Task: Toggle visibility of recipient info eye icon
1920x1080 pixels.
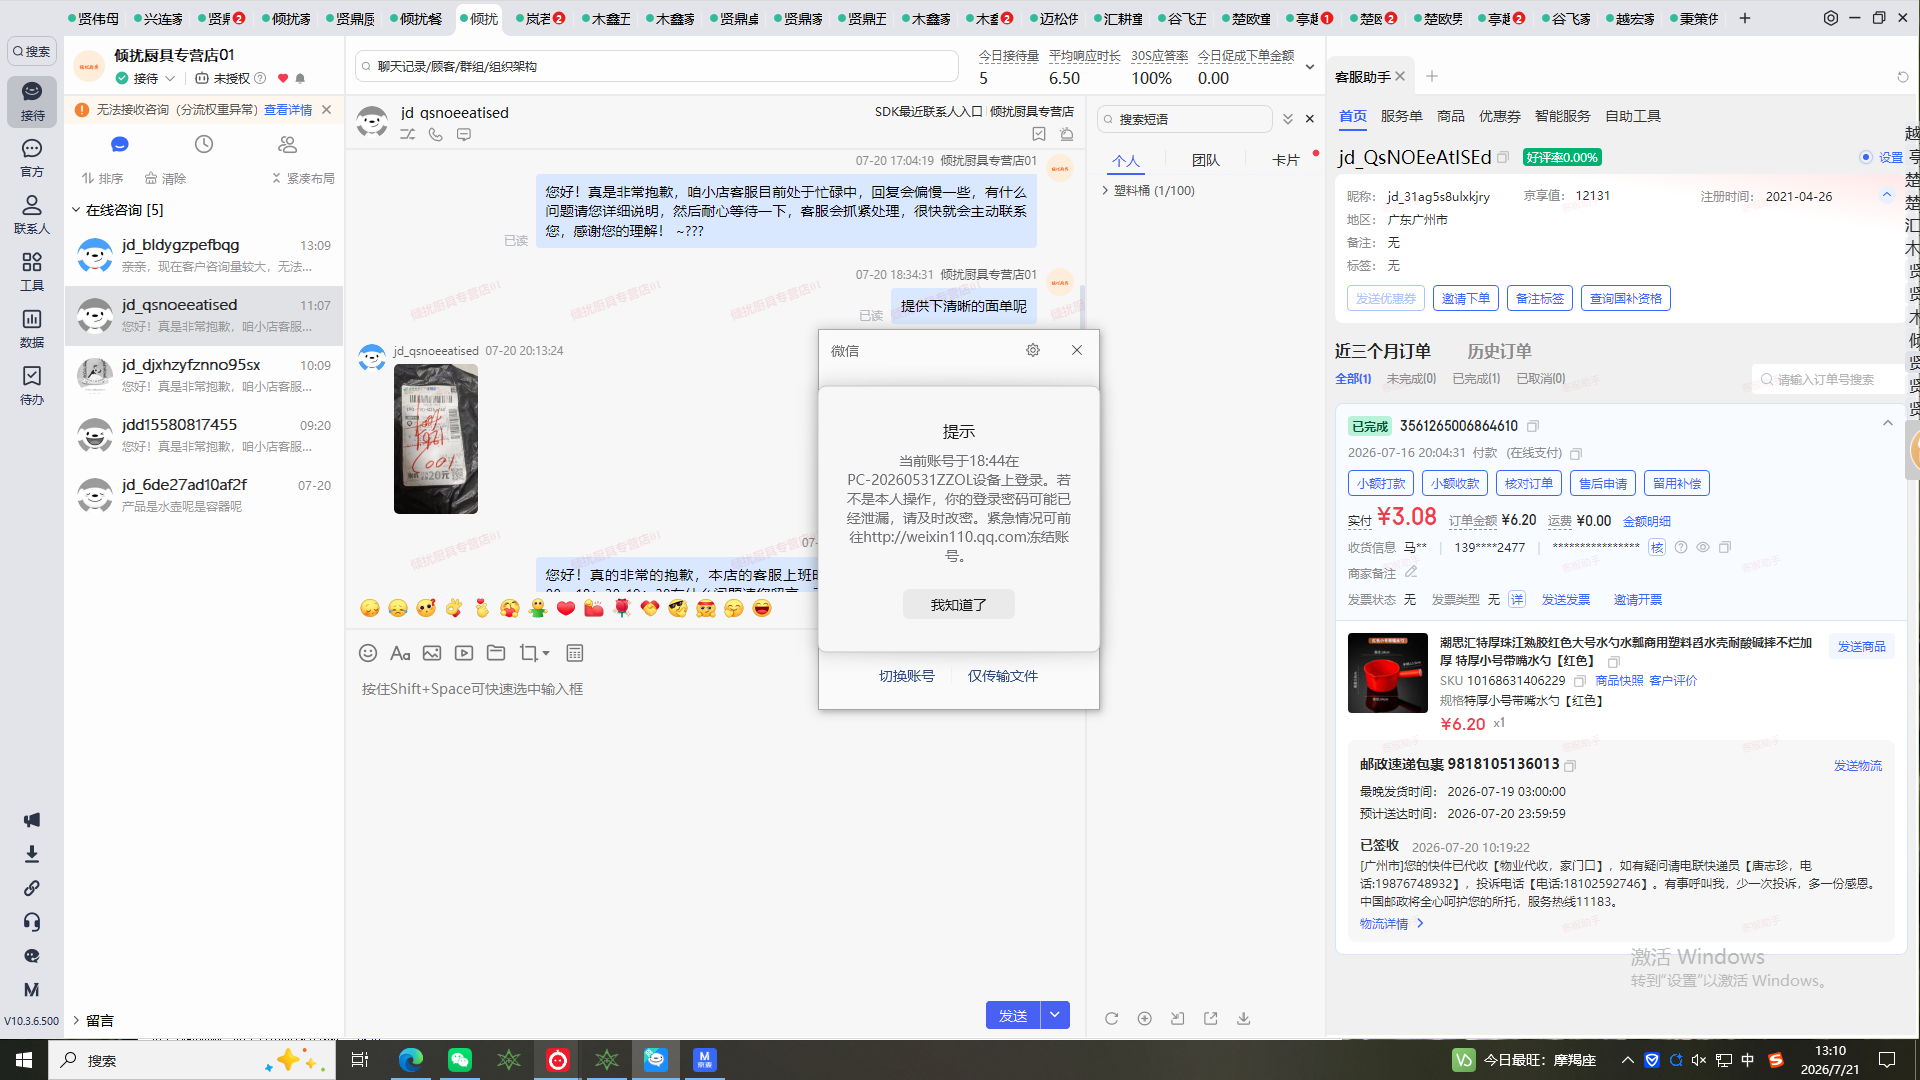Action: pos(1703,547)
